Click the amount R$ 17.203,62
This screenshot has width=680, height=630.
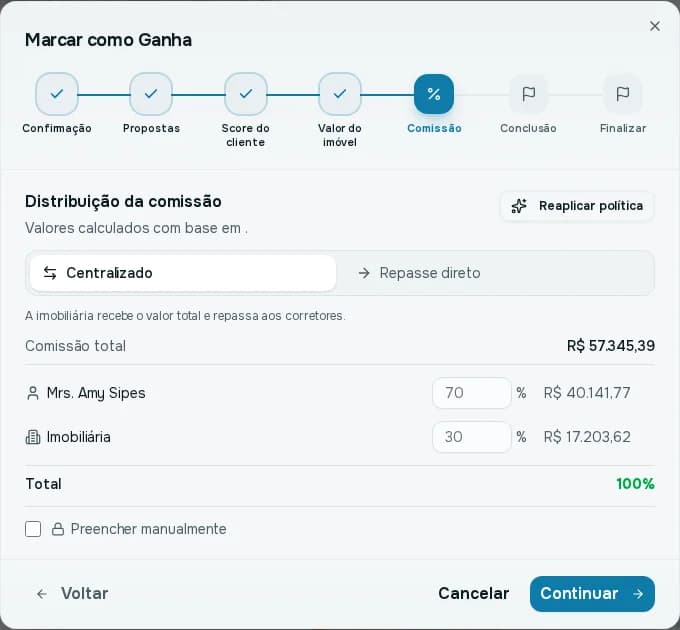(x=587, y=437)
